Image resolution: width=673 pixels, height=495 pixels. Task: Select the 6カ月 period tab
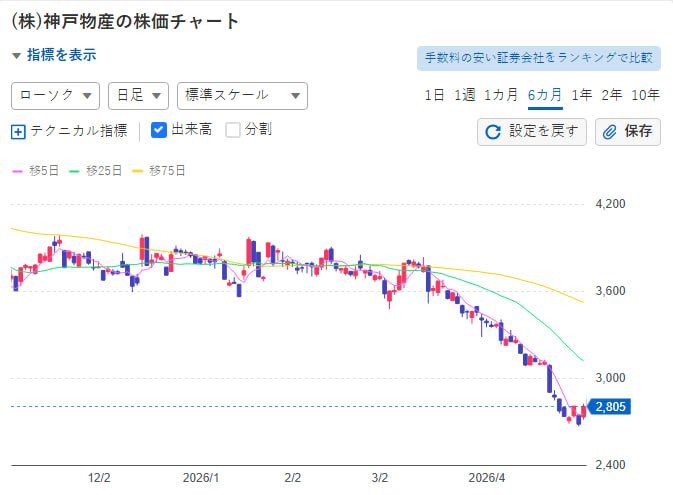[x=545, y=95]
